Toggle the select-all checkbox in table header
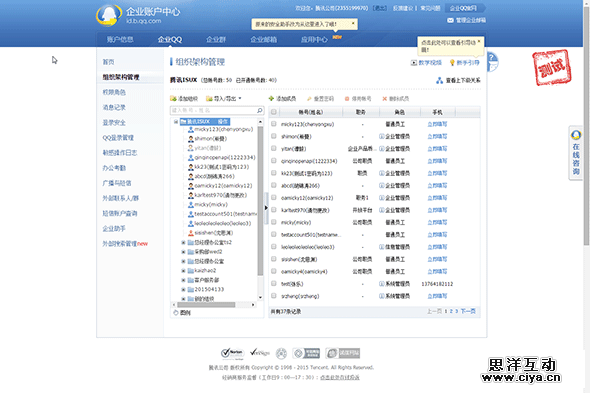The height and width of the screenshot is (393, 590). pyautogui.click(x=274, y=112)
